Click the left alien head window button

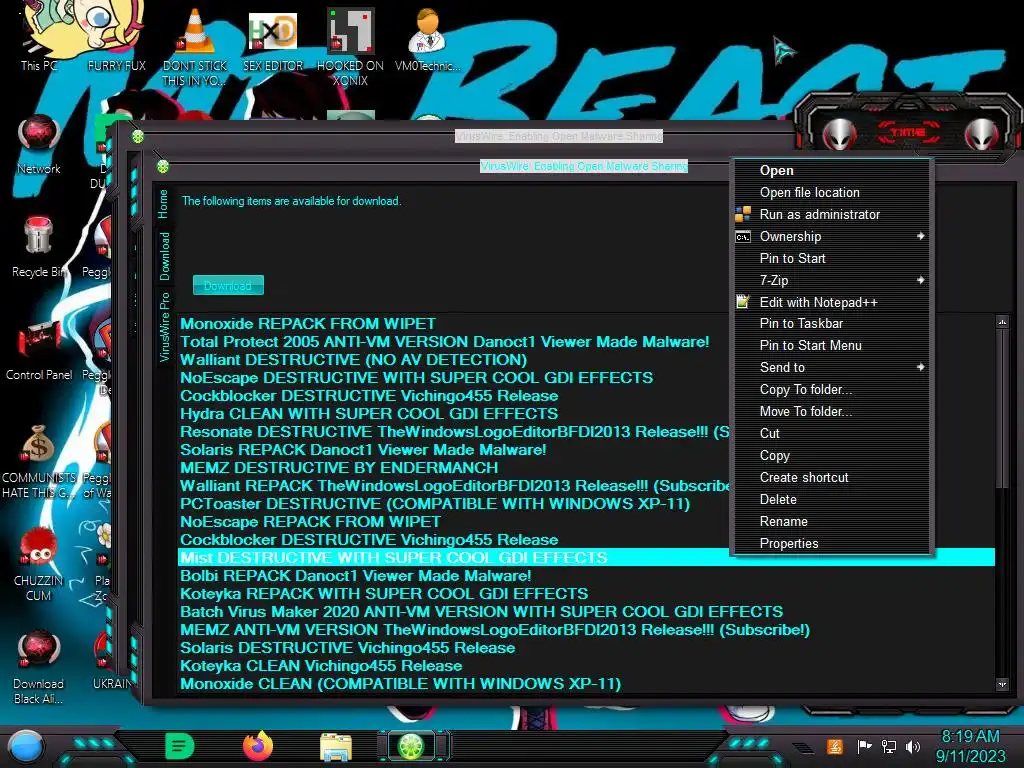839,135
